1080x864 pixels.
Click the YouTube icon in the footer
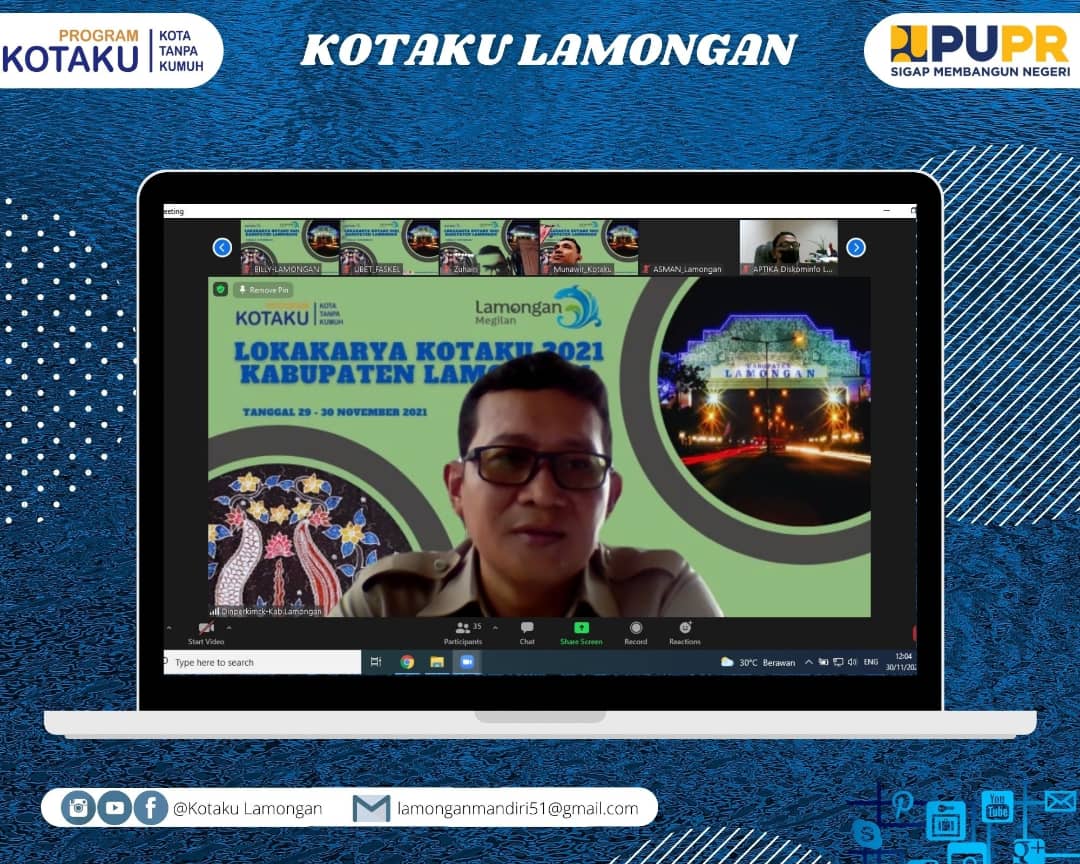[x=114, y=808]
